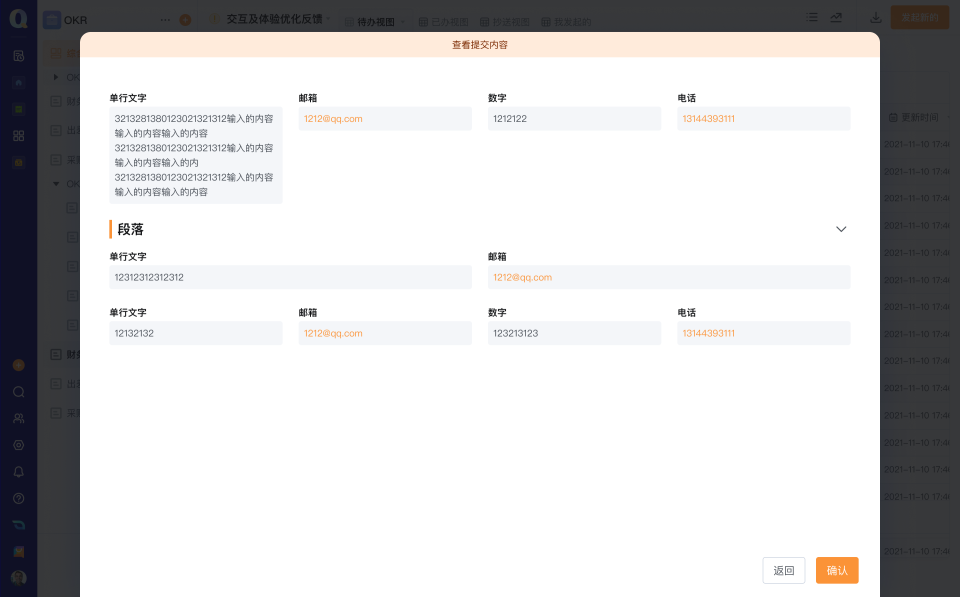
Task: Open the email link beside 1212122
Action: (x=333, y=119)
